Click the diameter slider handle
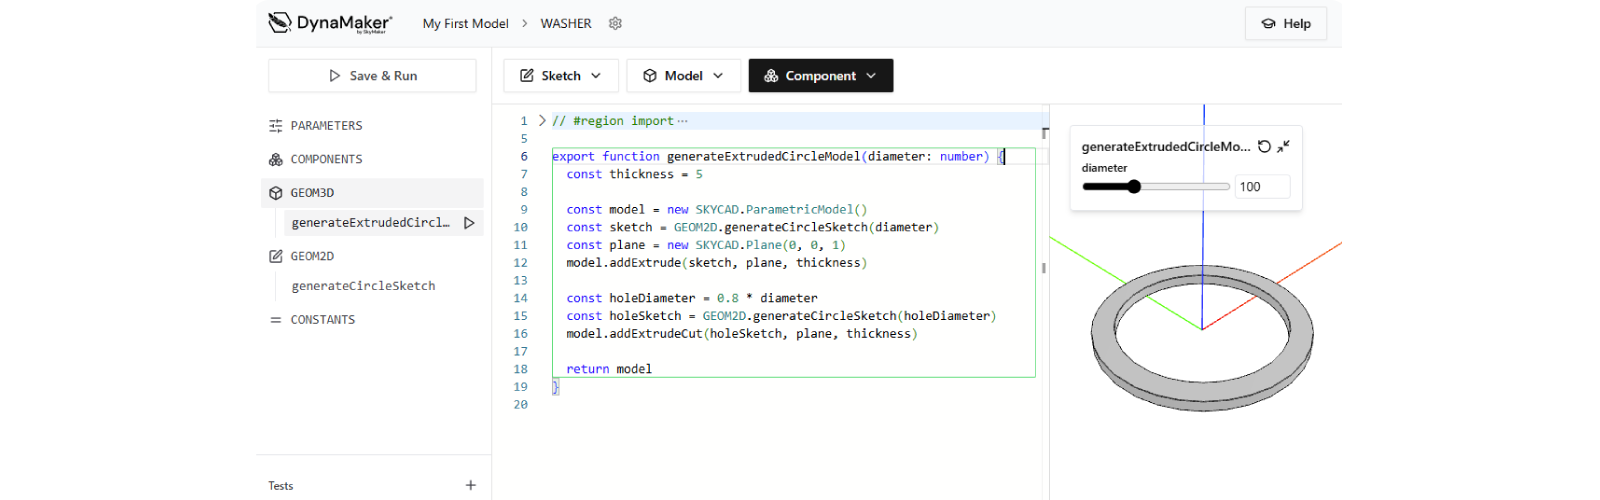1600x500 pixels. [x=1134, y=186]
